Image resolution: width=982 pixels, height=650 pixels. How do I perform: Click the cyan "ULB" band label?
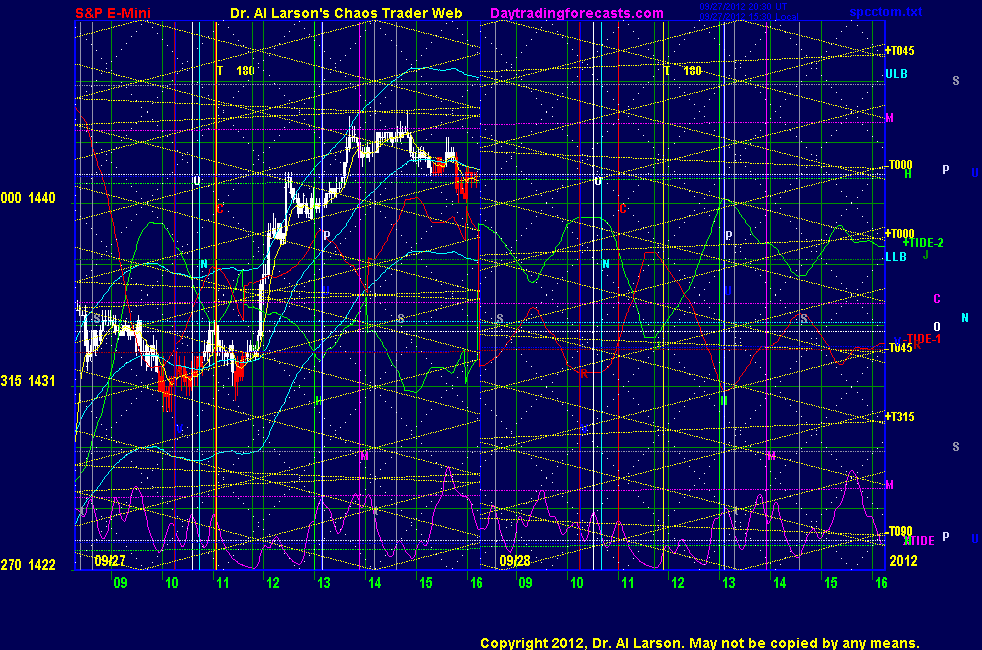tap(896, 74)
